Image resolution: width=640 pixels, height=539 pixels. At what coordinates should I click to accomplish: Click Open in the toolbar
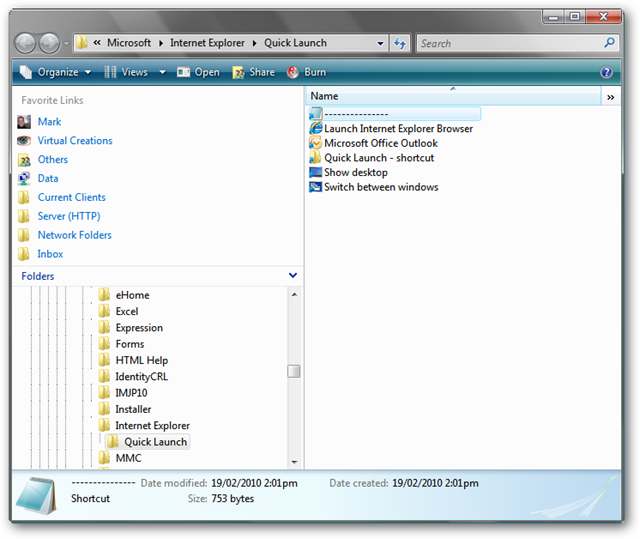point(198,72)
